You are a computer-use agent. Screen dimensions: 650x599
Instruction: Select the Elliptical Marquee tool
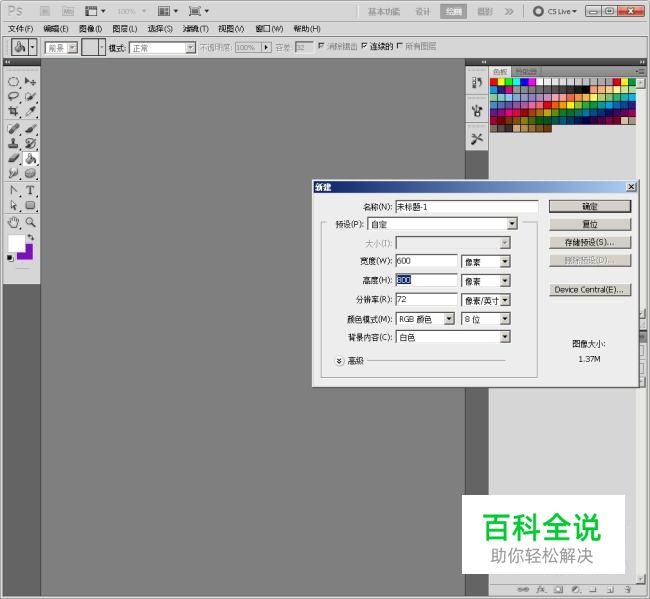[14, 81]
